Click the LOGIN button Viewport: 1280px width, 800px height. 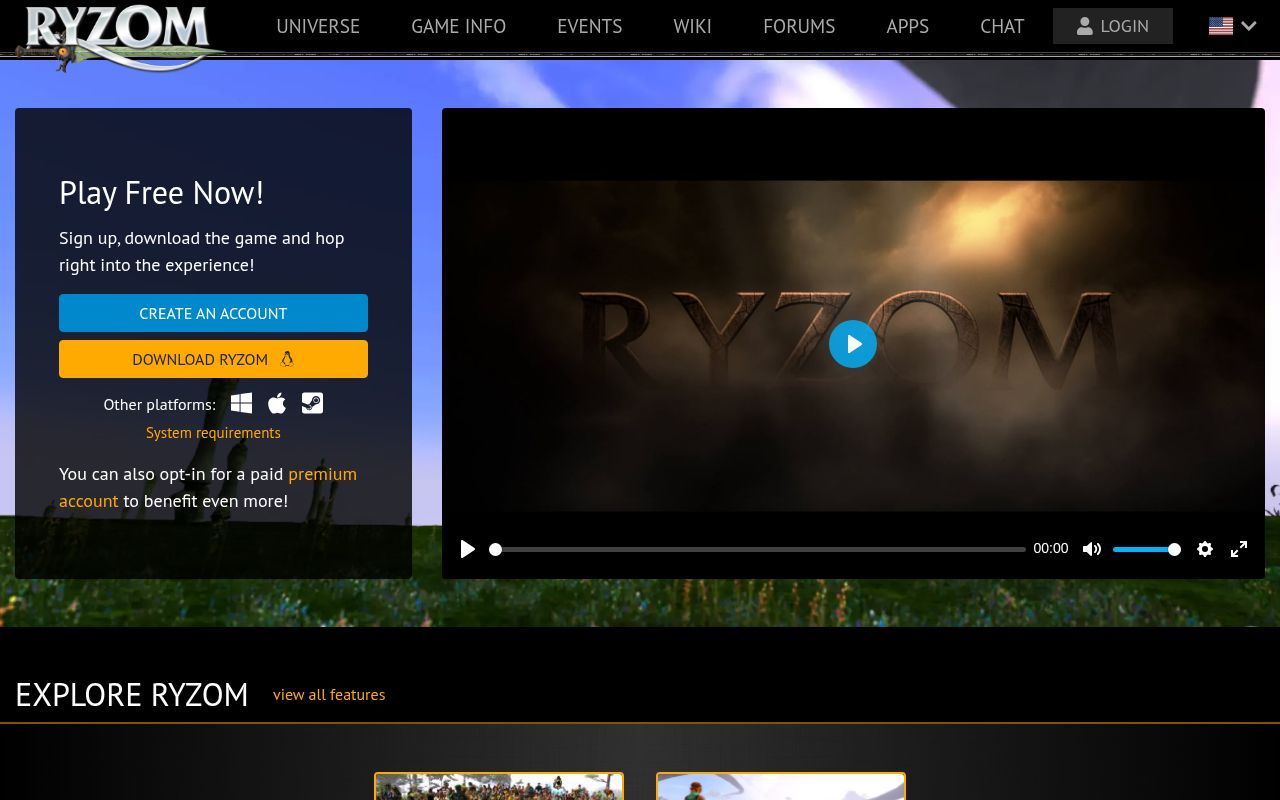coord(1113,26)
